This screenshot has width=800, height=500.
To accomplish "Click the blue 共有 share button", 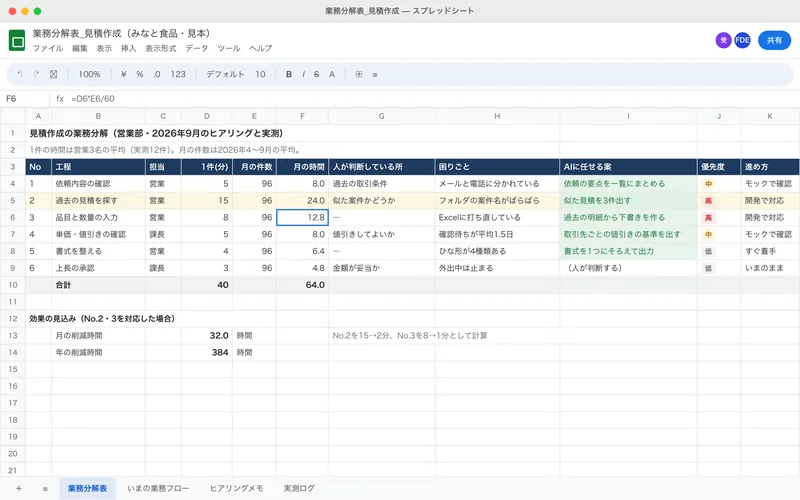I will coord(774,40).
